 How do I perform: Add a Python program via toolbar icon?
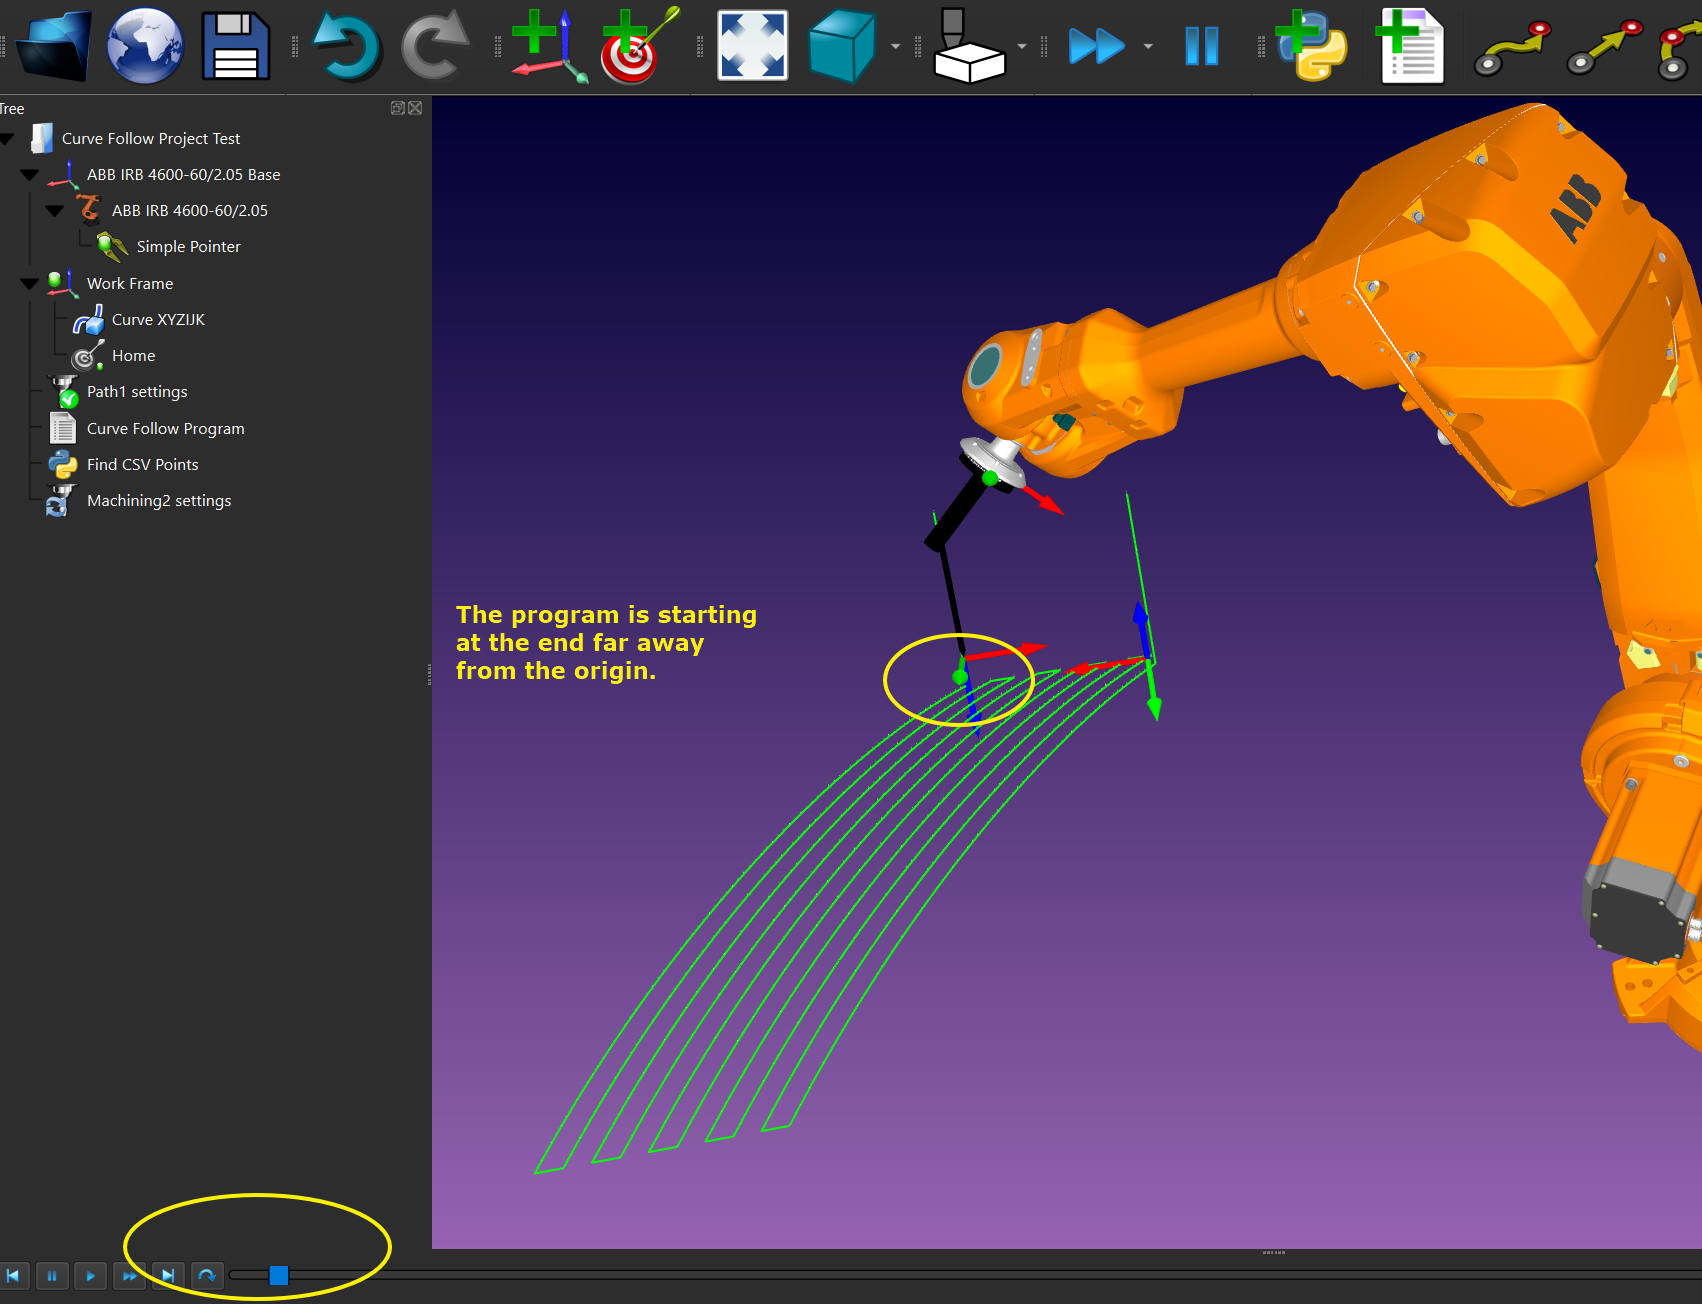click(1312, 46)
